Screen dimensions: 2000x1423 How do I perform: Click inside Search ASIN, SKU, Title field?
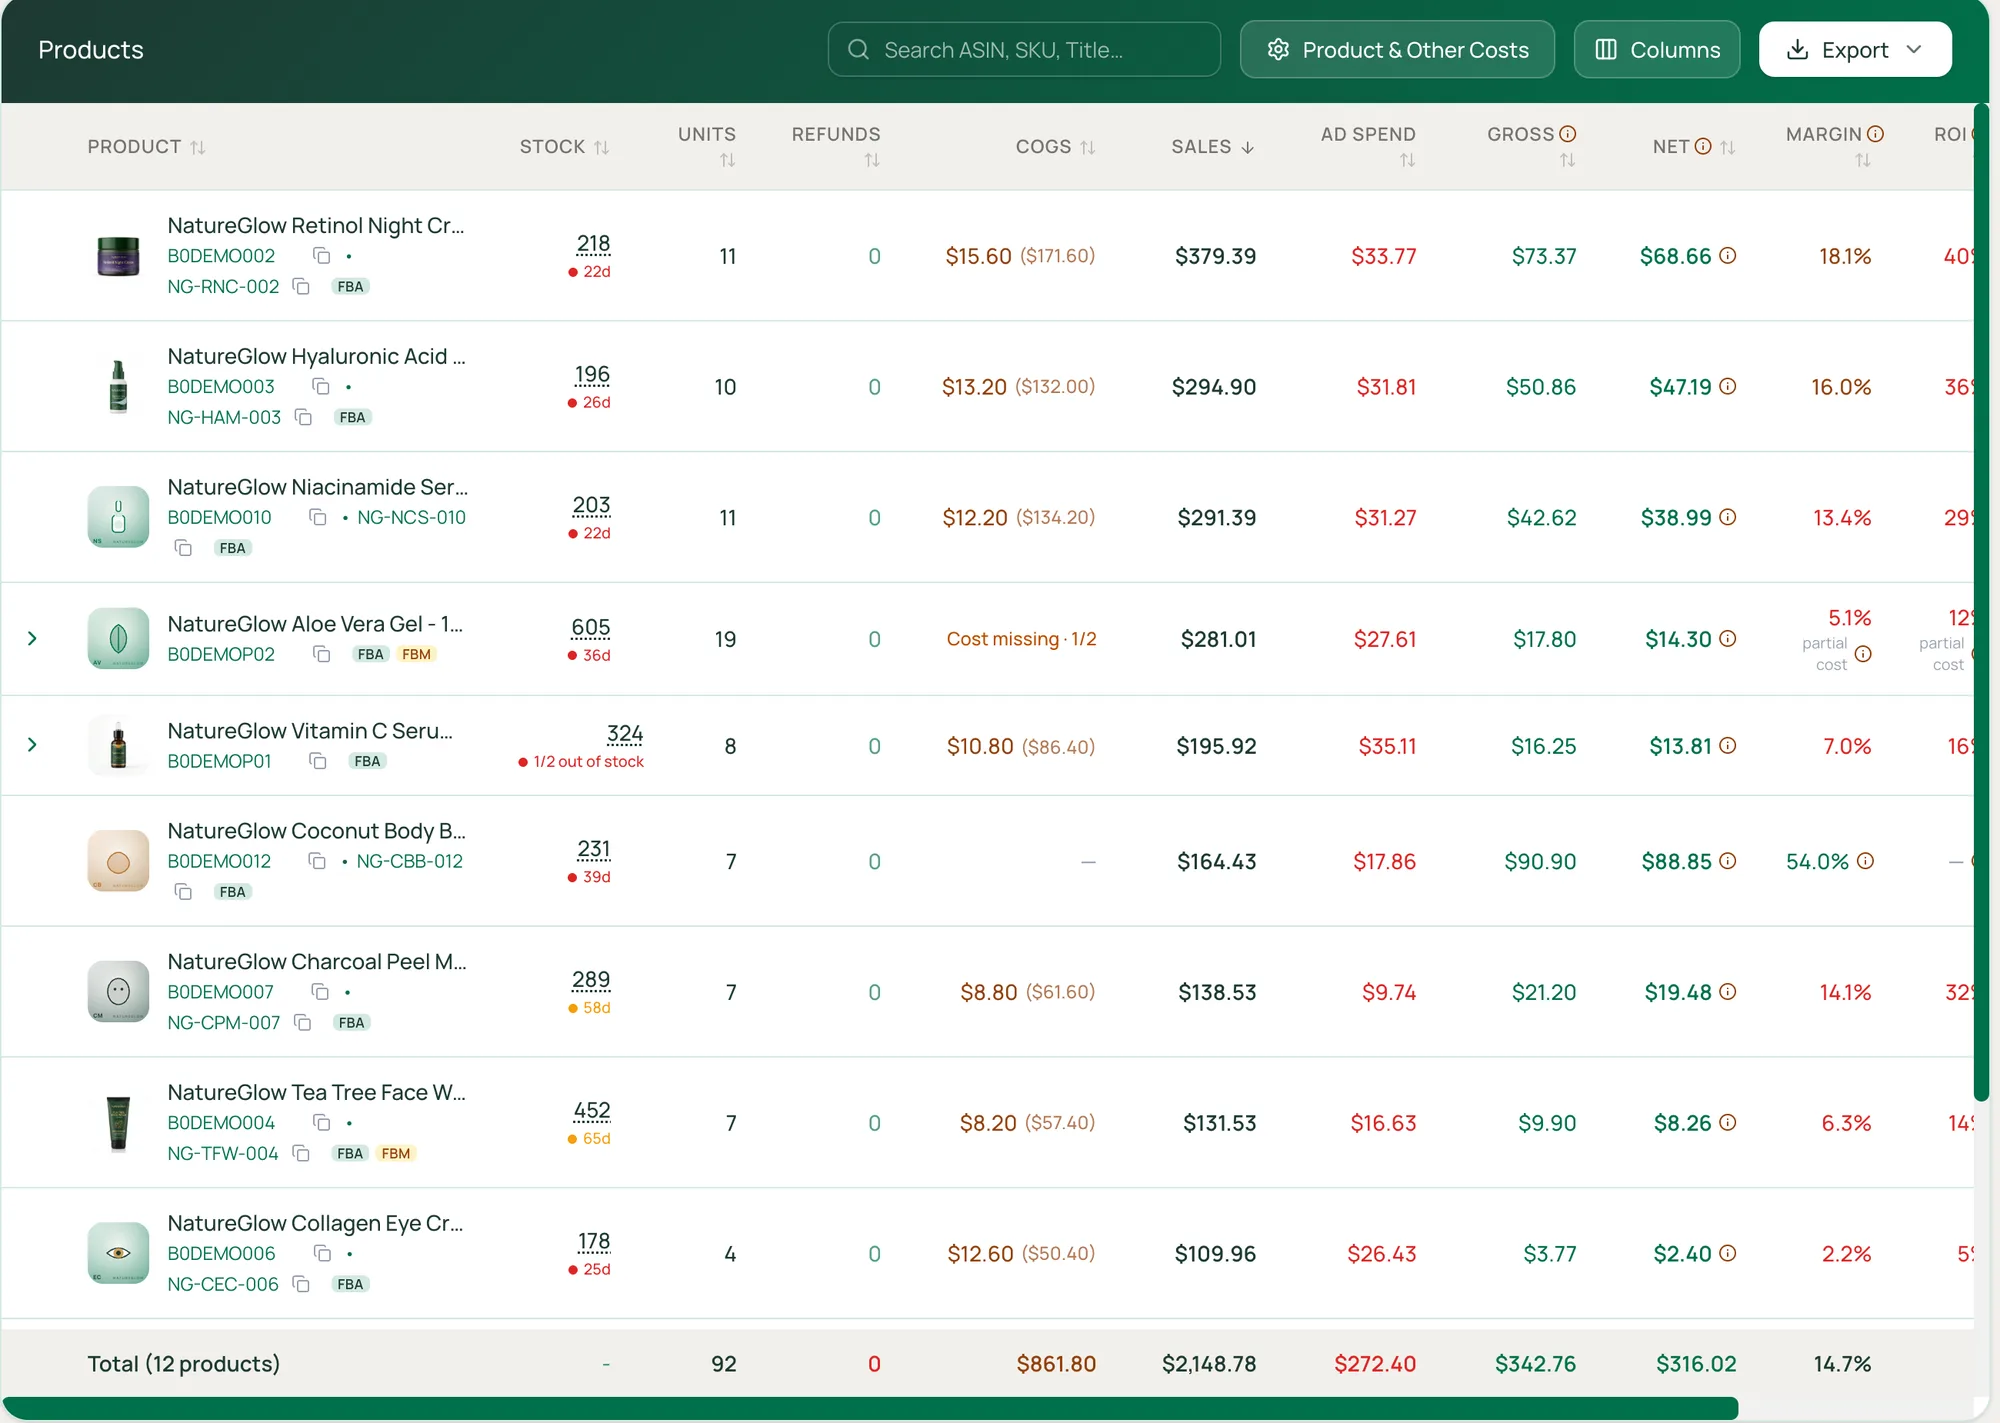[x=1024, y=49]
